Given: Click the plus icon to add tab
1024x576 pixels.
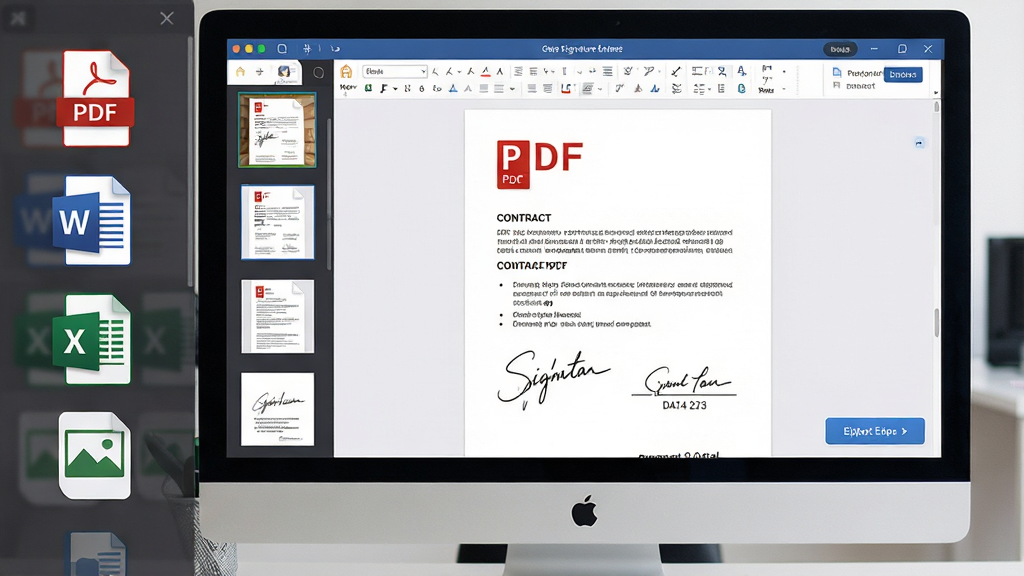Looking at the screenshot, I should point(259,72).
